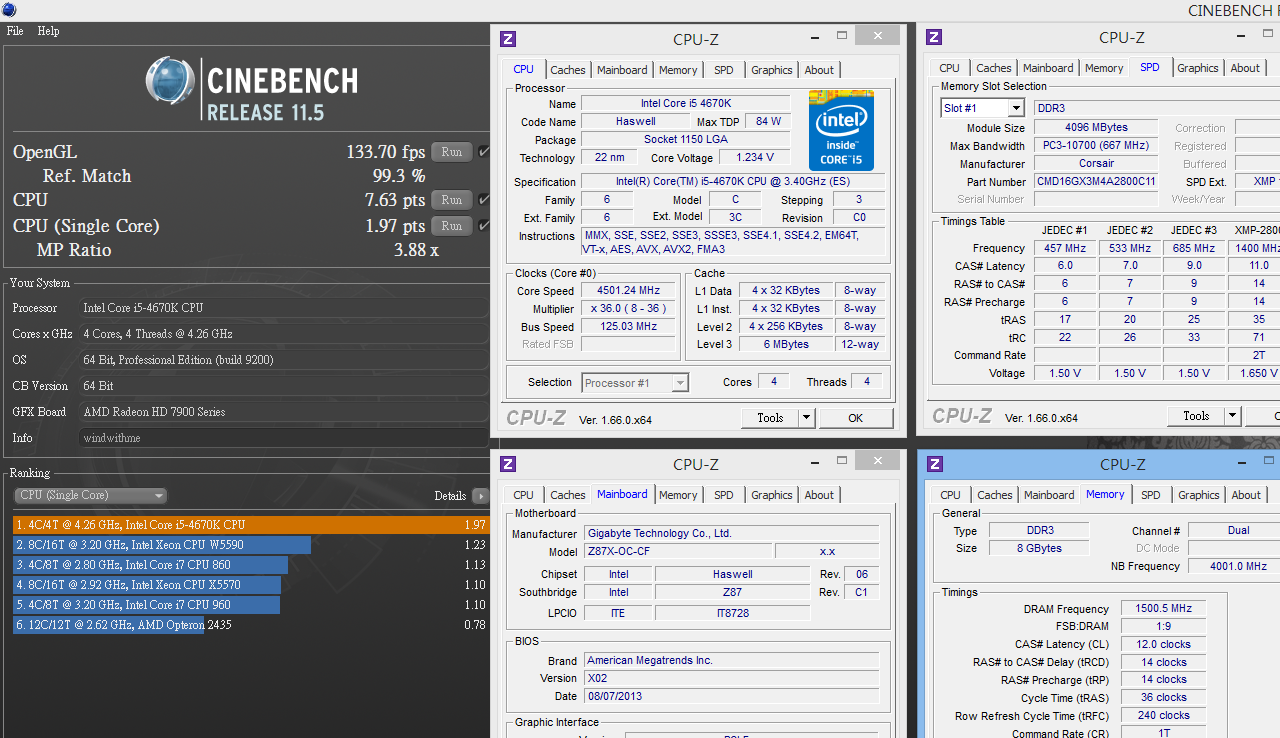
Task: Expand the Tools arrow in the CPU-Z SPD window
Action: [x=1232, y=416]
